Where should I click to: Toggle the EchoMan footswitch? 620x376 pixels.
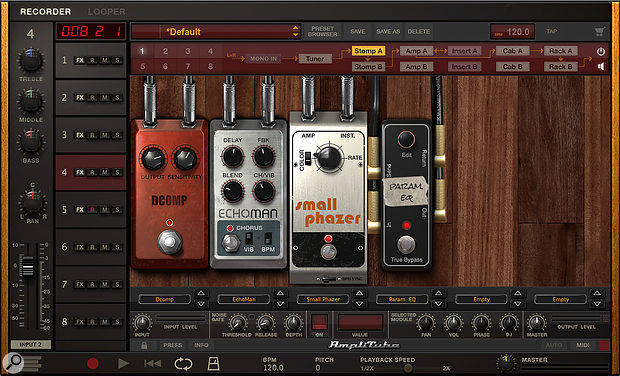(x=230, y=243)
